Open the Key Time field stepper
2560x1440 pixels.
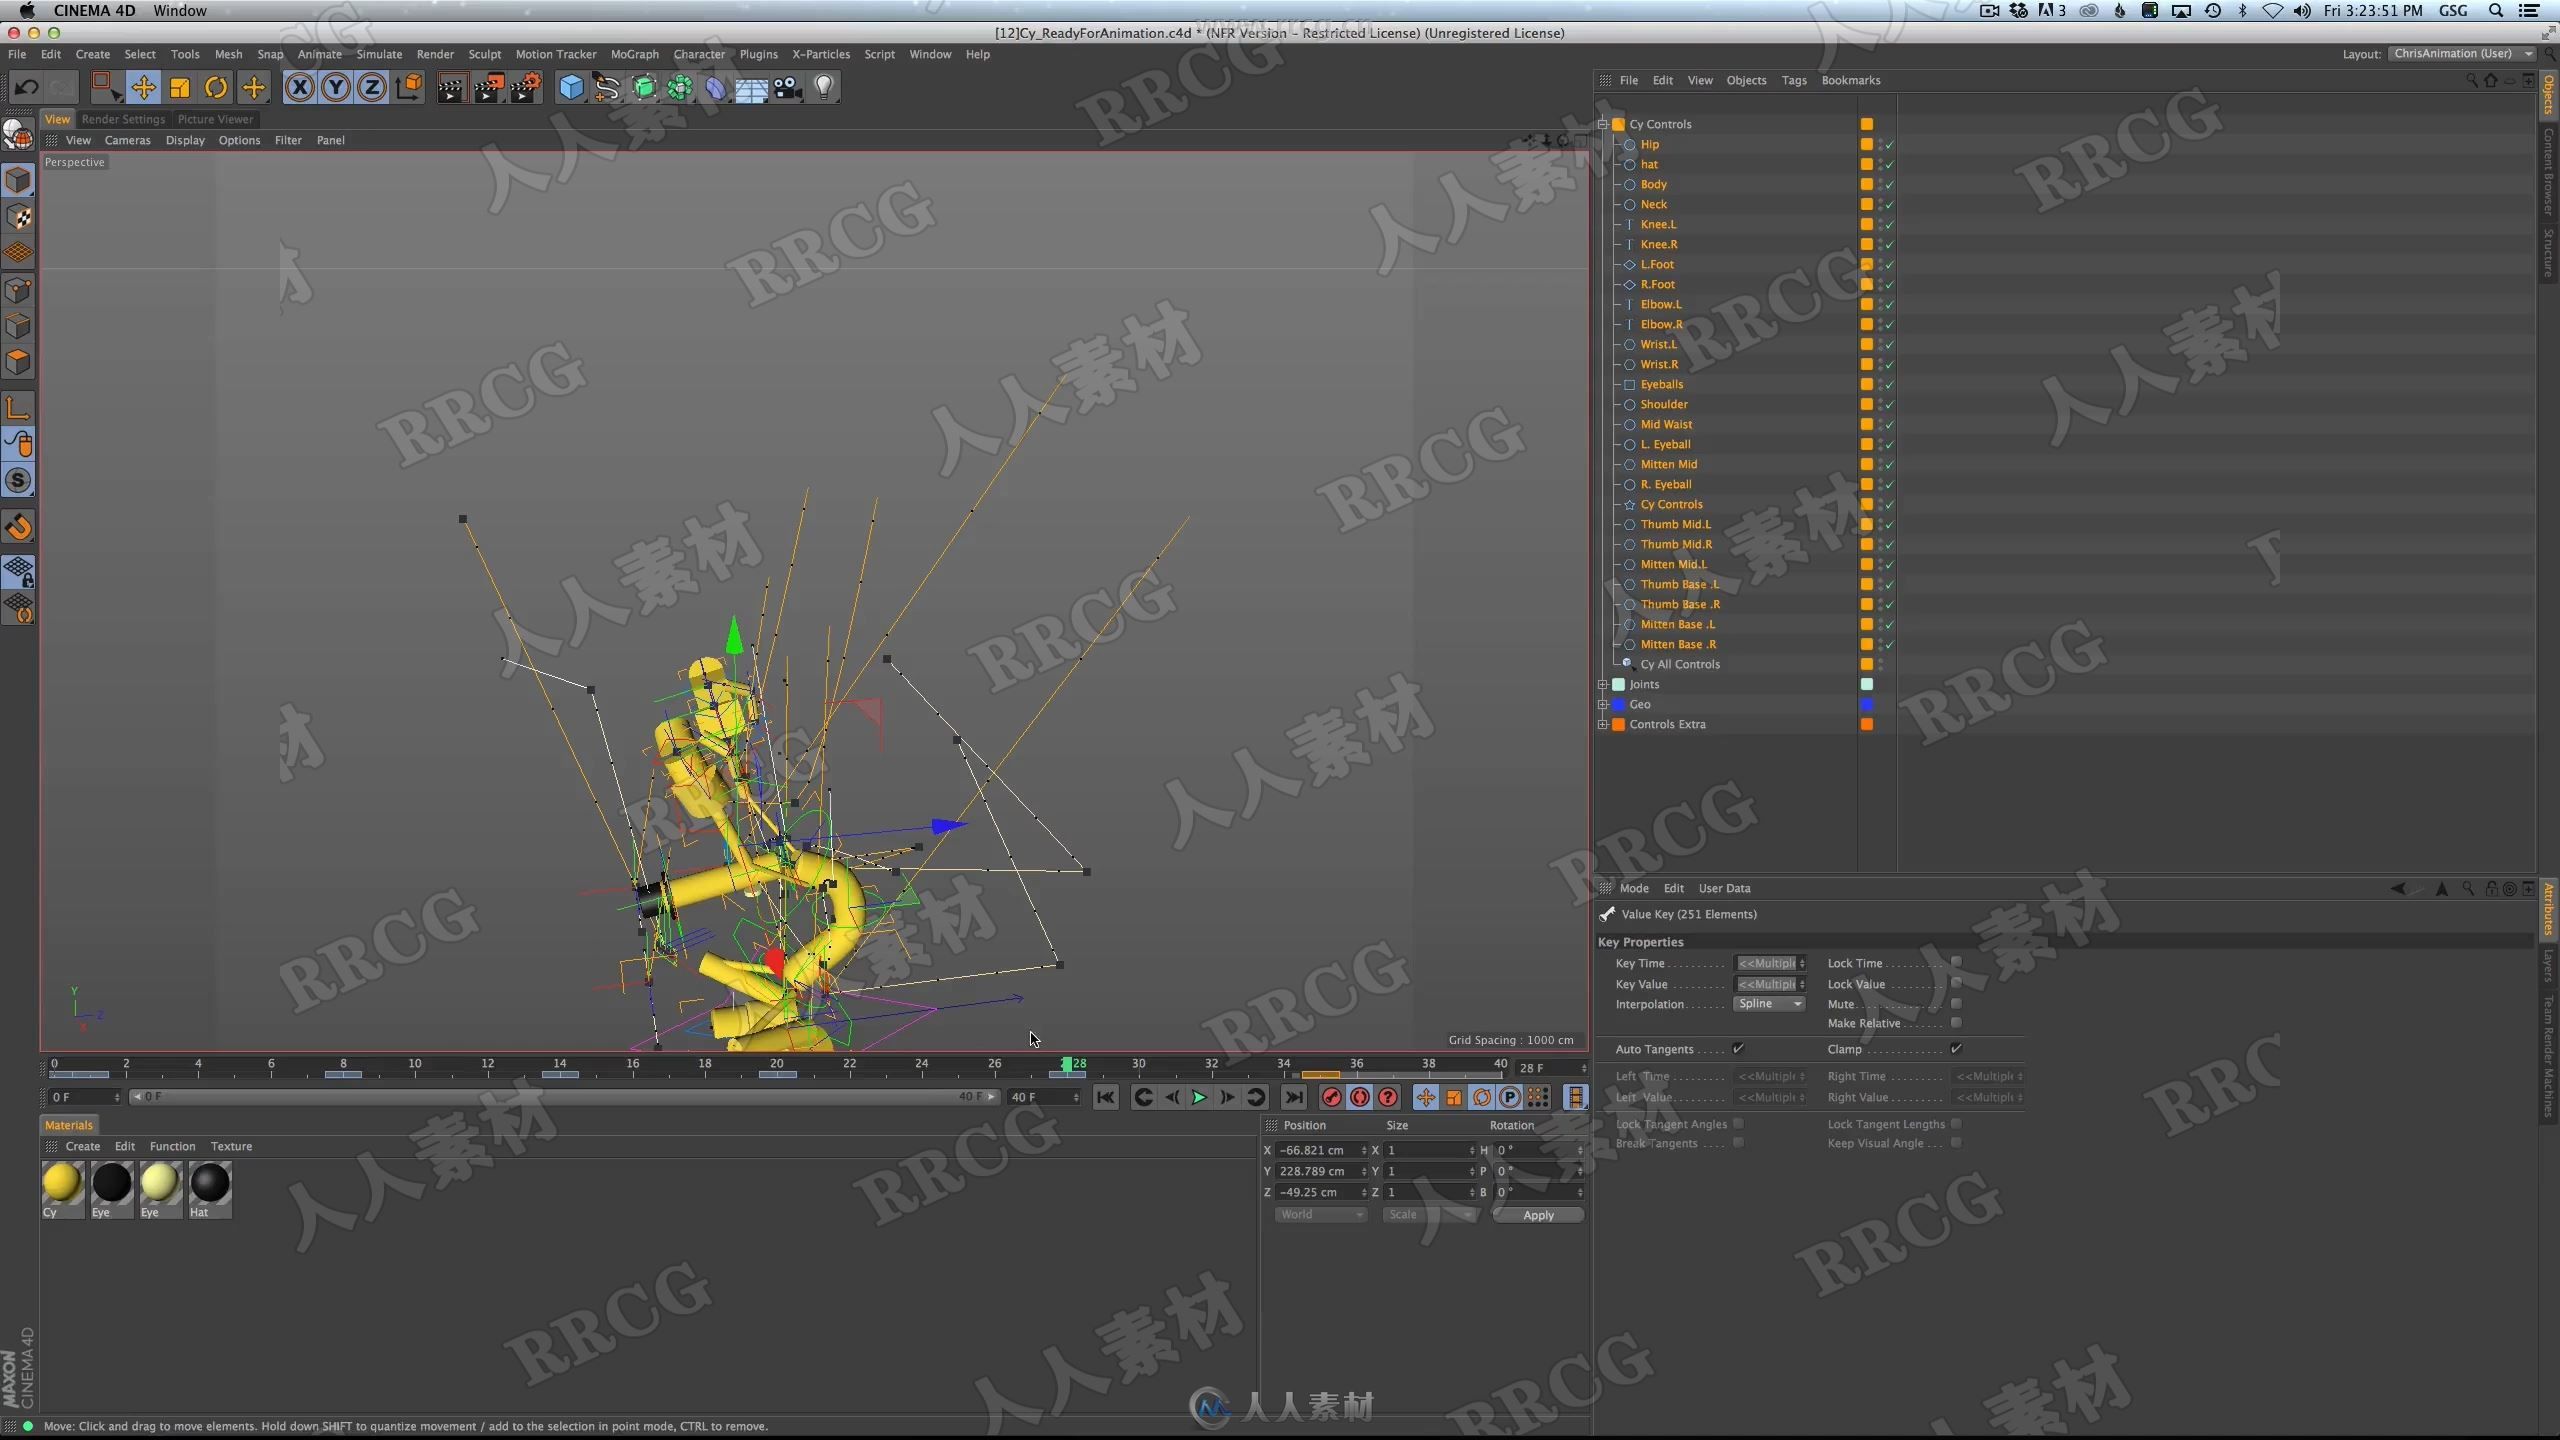pyautogui.click(x=1802, y=963)
